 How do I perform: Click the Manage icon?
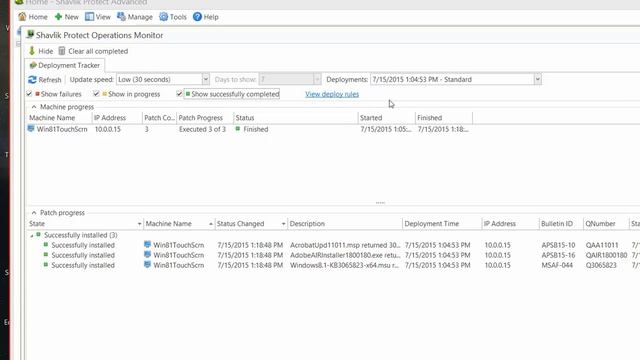point(121,16)
